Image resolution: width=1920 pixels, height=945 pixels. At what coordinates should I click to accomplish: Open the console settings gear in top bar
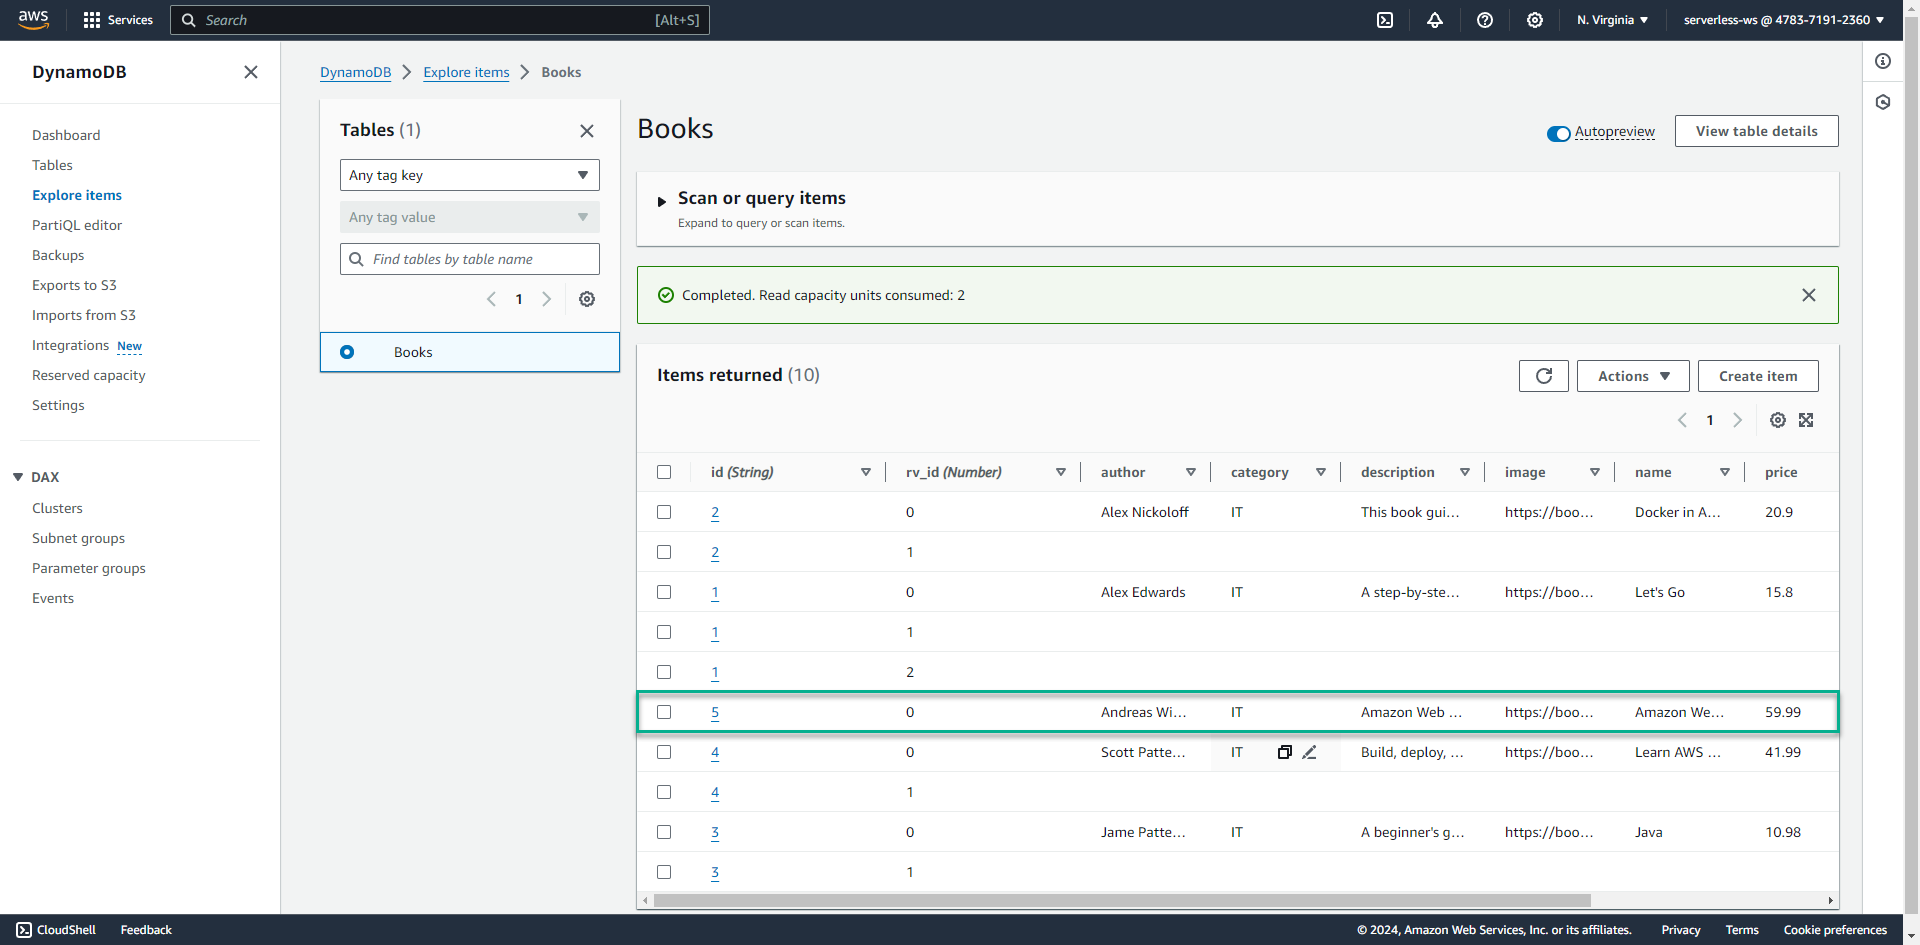click(1535, 20)
